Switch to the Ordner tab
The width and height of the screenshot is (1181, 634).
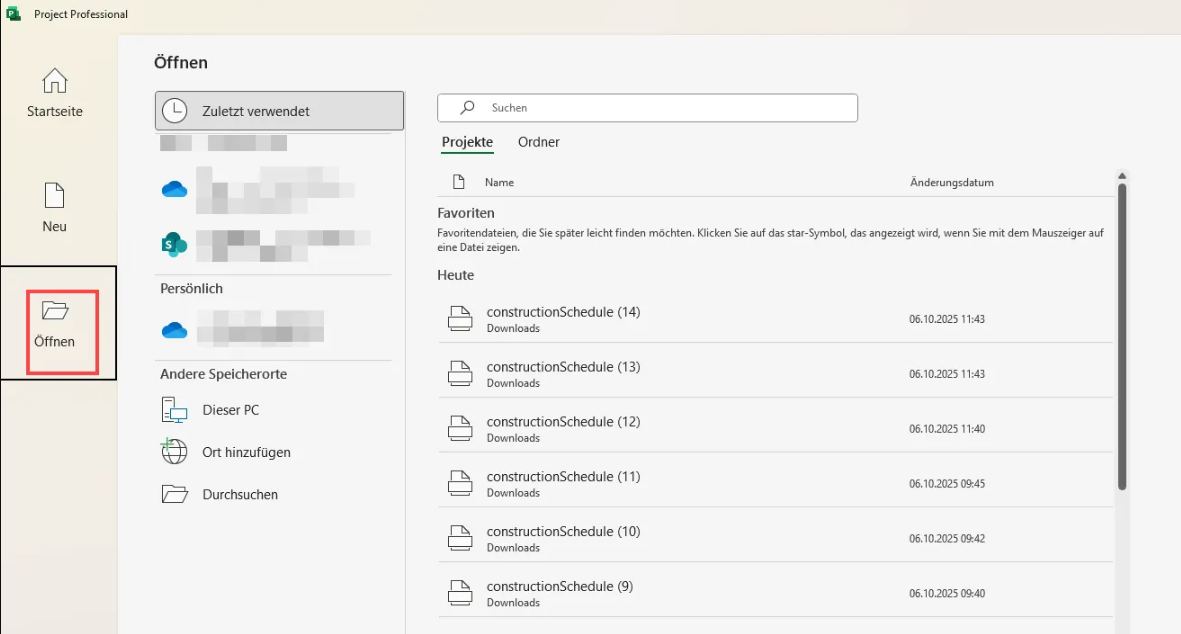click(x=538, y=142)
